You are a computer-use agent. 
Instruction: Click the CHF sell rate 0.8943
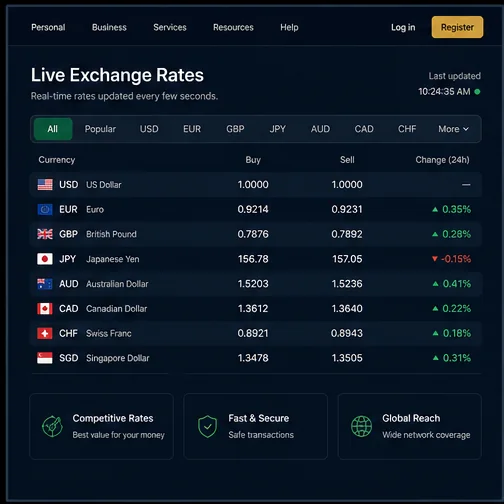tap(347, 333)
